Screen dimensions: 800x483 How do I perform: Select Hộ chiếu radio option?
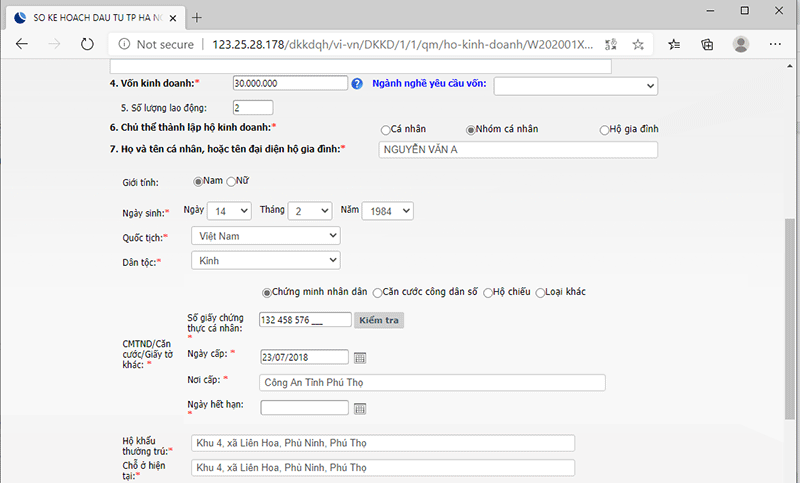coord(488,293)
